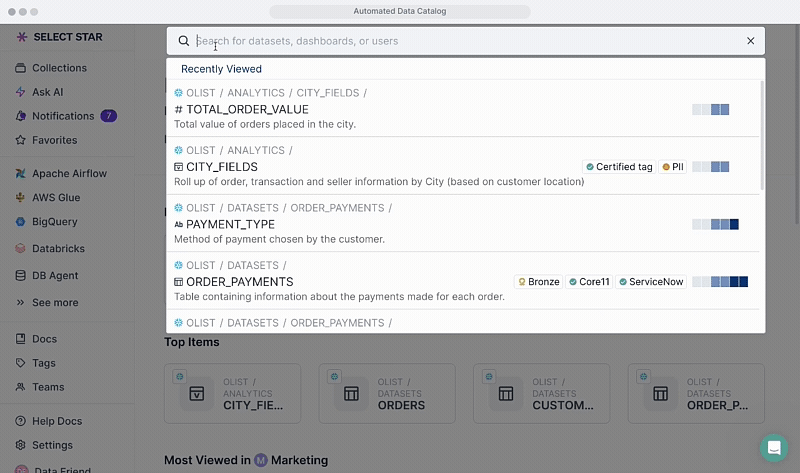Viewport: 800px width, 473px height.
Task: Open Settings from the sidebar
Action: pos(52,445)
